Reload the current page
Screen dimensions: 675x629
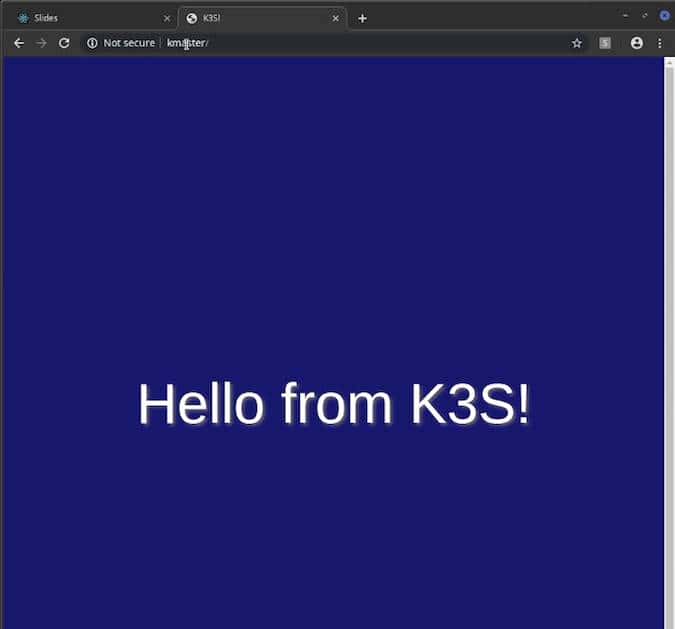(x=64, y=43)
